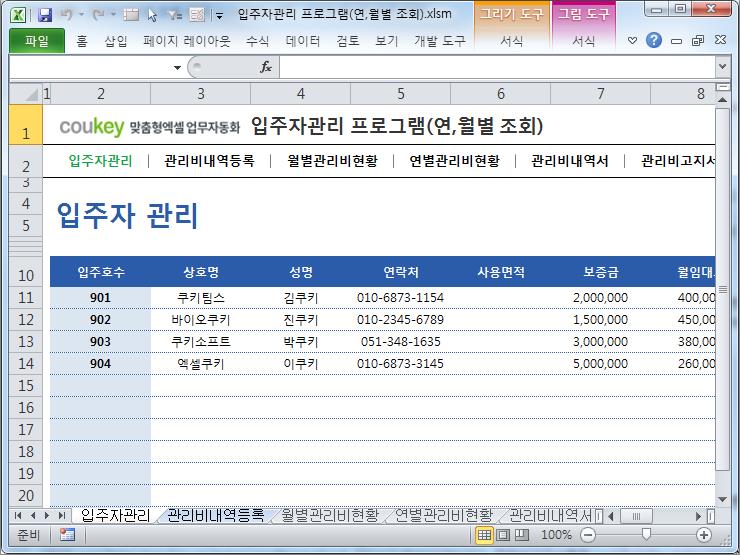
Task: Click the 관리비내역등록 navigation link
Action: coord(210,161)
